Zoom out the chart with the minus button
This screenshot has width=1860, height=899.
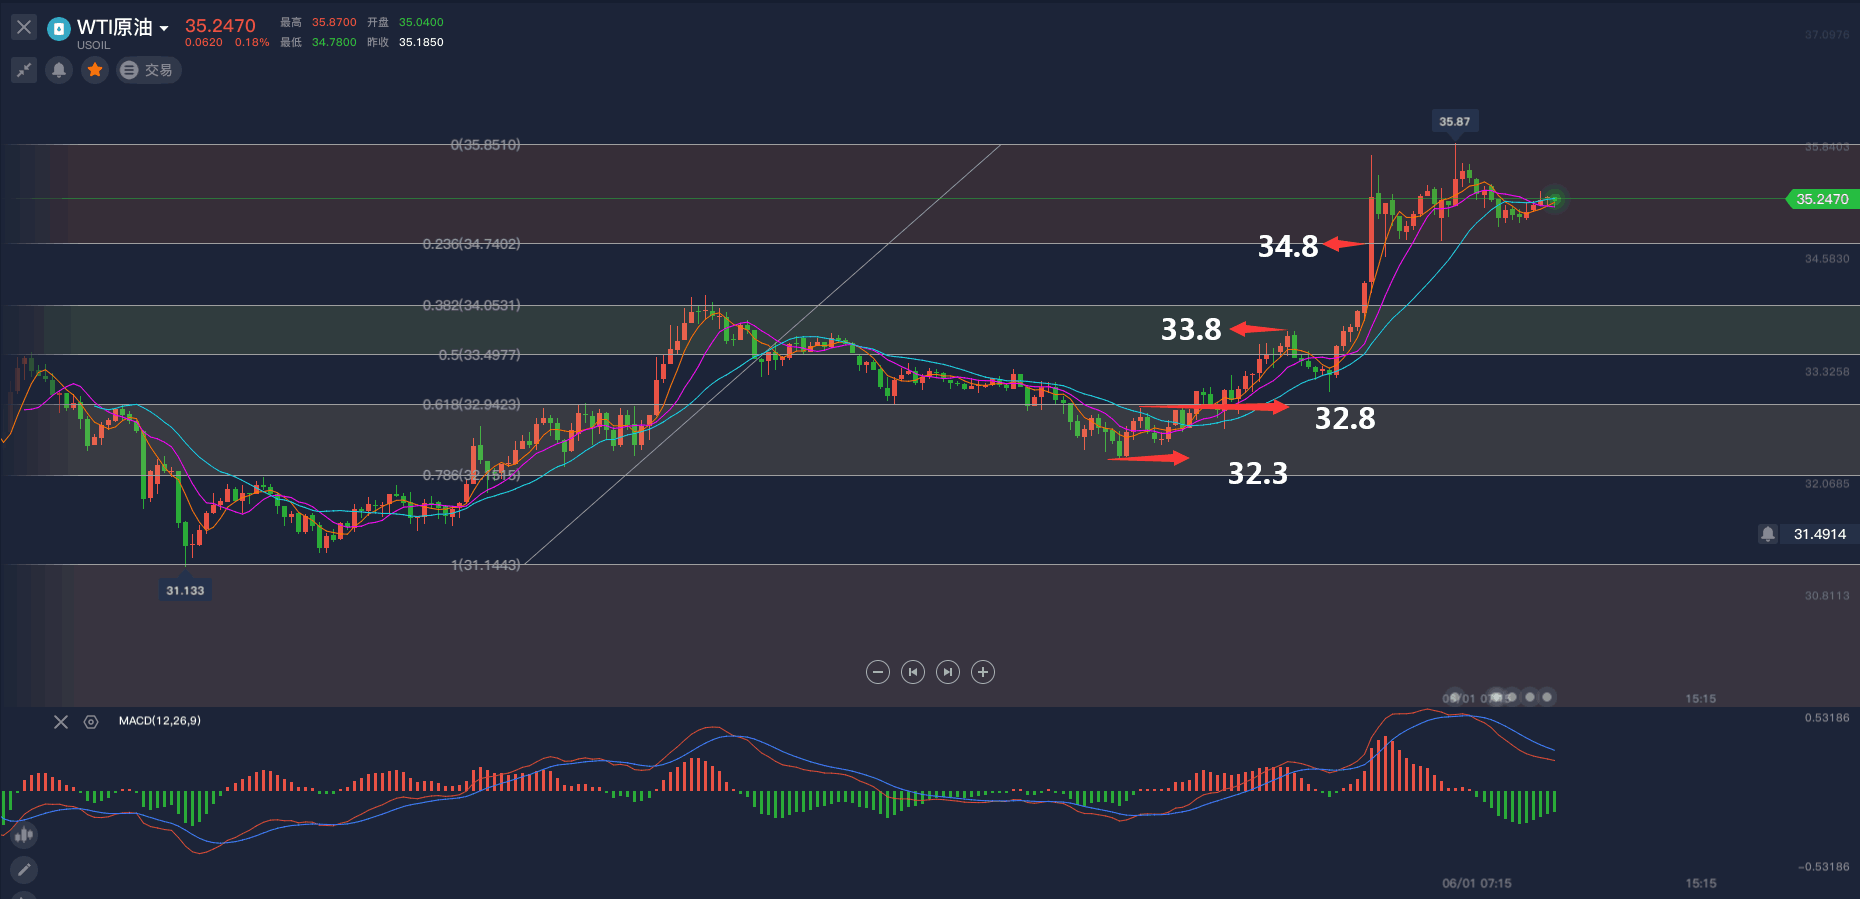(878, 672)
